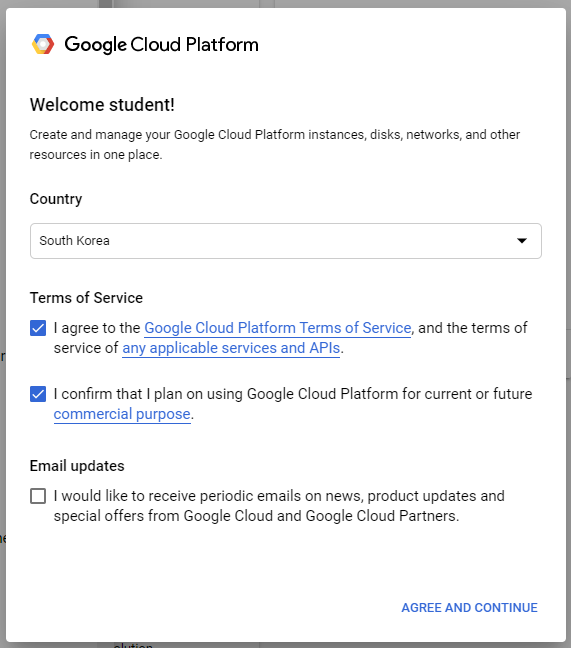Click the AGREE AND CONTINUE button

pyautogui.click(x=469, y=608)
